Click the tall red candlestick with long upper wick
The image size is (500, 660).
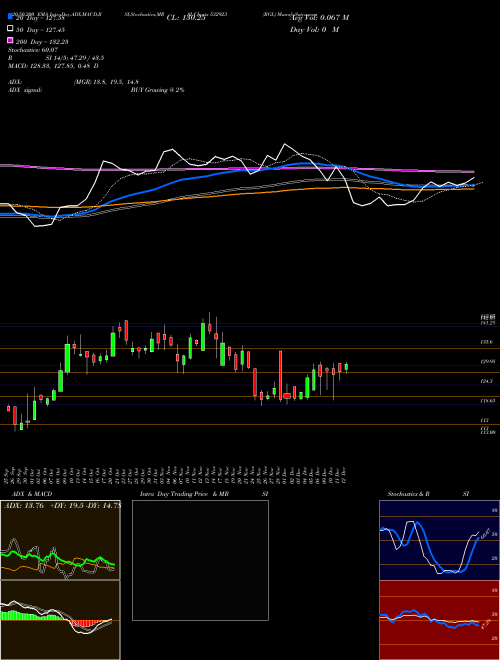[x=280, y=375]
